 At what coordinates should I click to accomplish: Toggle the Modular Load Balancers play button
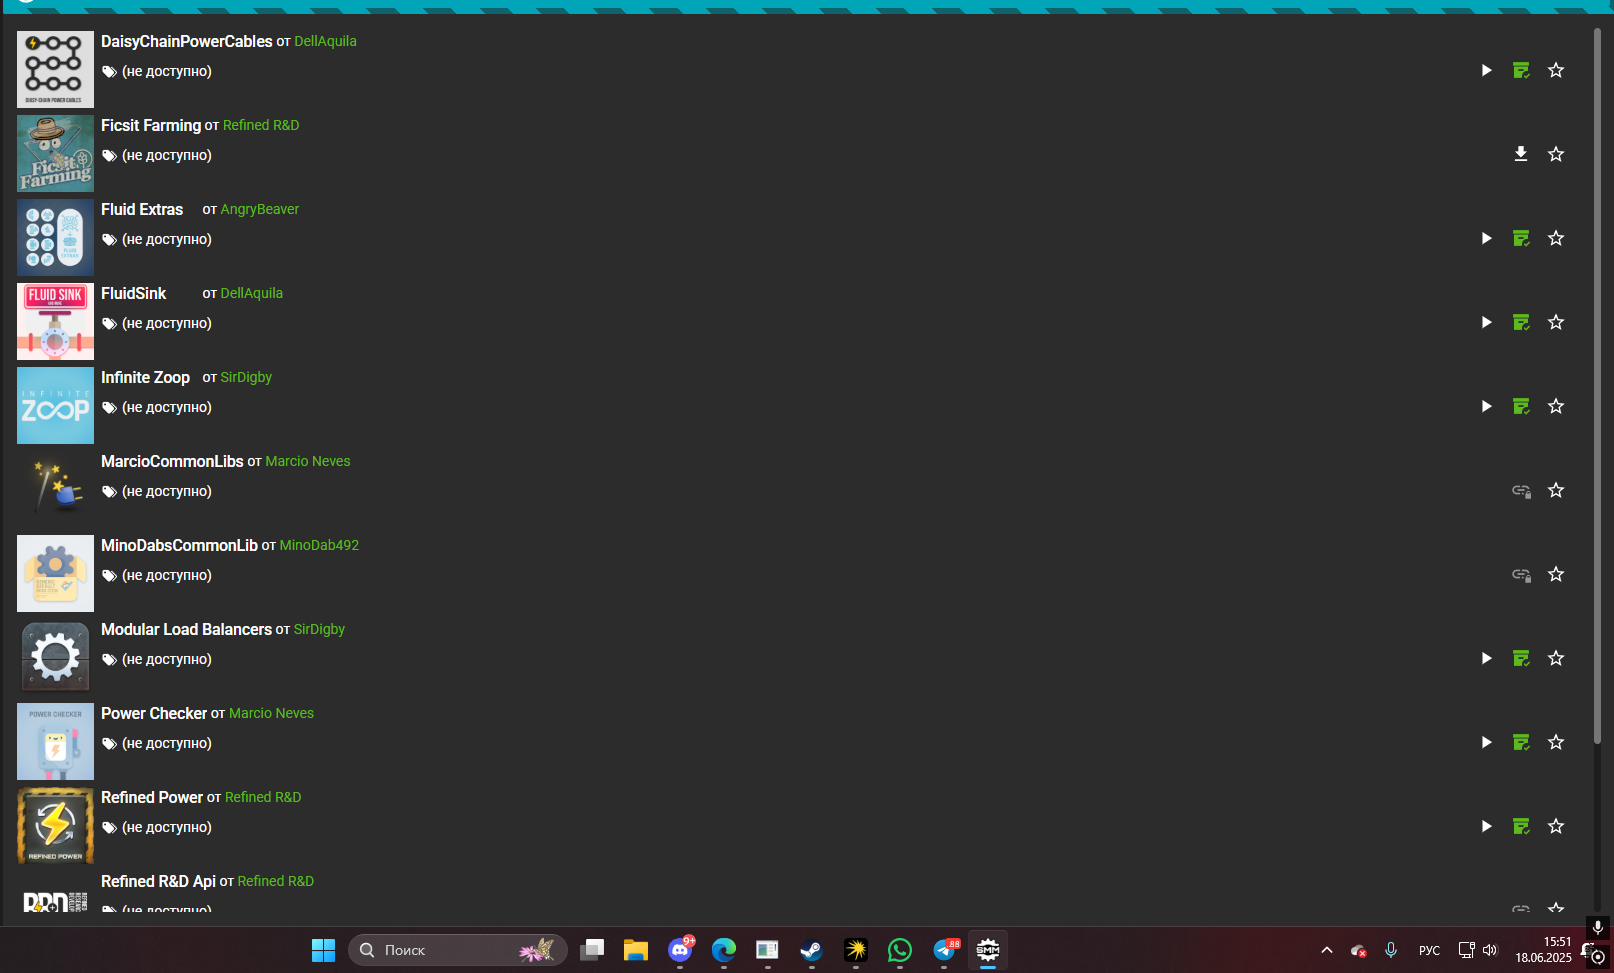[1486, 658]
